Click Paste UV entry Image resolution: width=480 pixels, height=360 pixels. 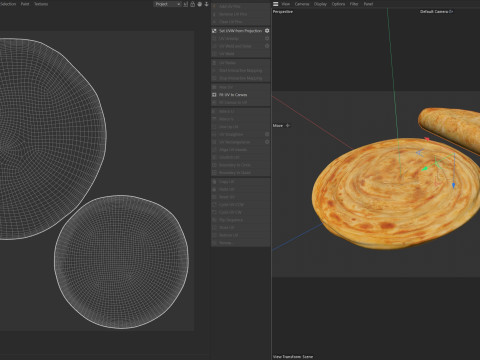(x=227, y=189)
